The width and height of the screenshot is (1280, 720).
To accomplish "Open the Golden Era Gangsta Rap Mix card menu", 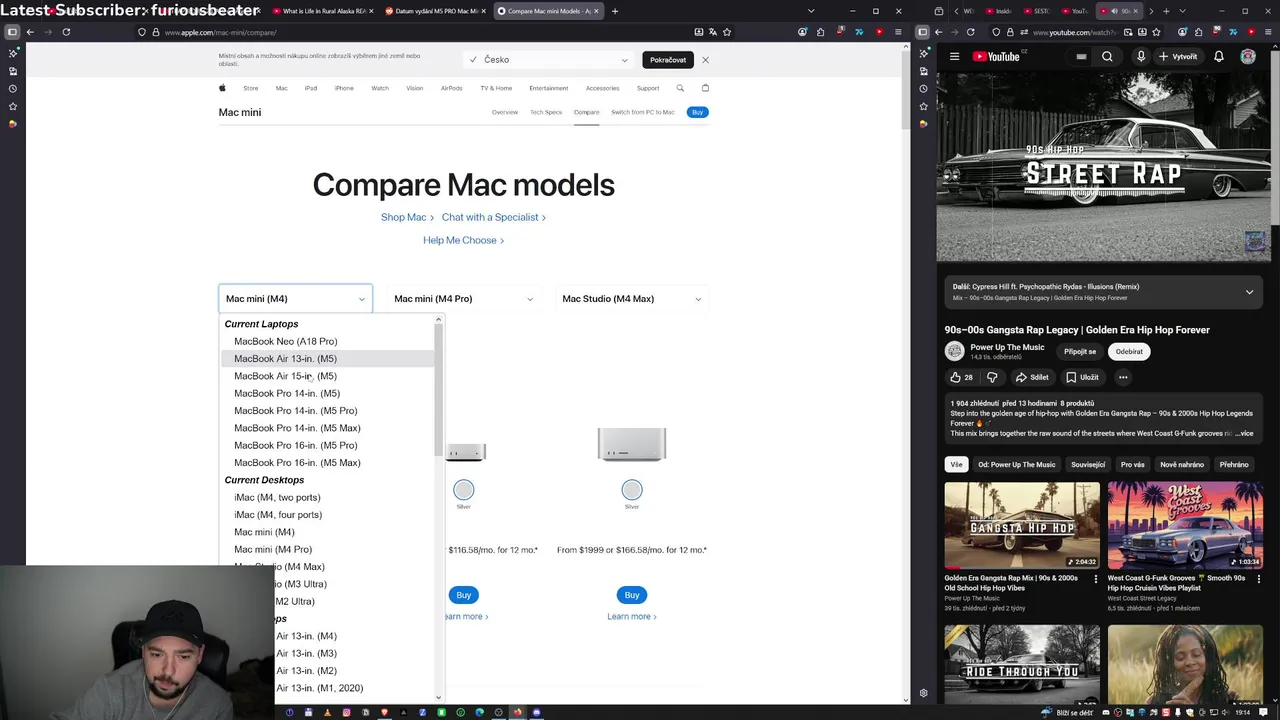I will point(1096,579).
